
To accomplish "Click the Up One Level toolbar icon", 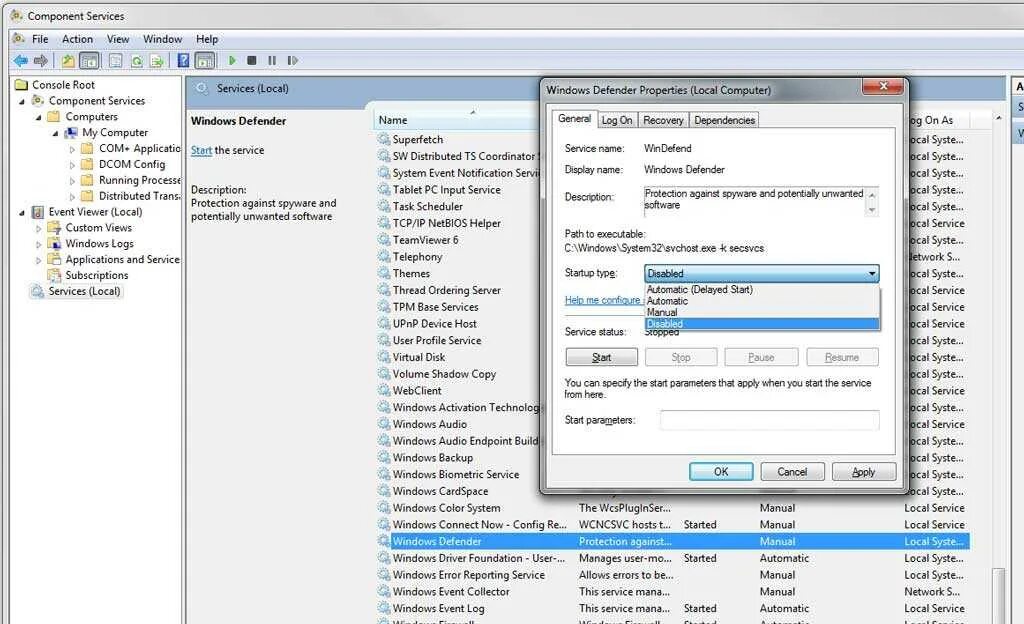I will pyautogui.click(x=68, y=61).
